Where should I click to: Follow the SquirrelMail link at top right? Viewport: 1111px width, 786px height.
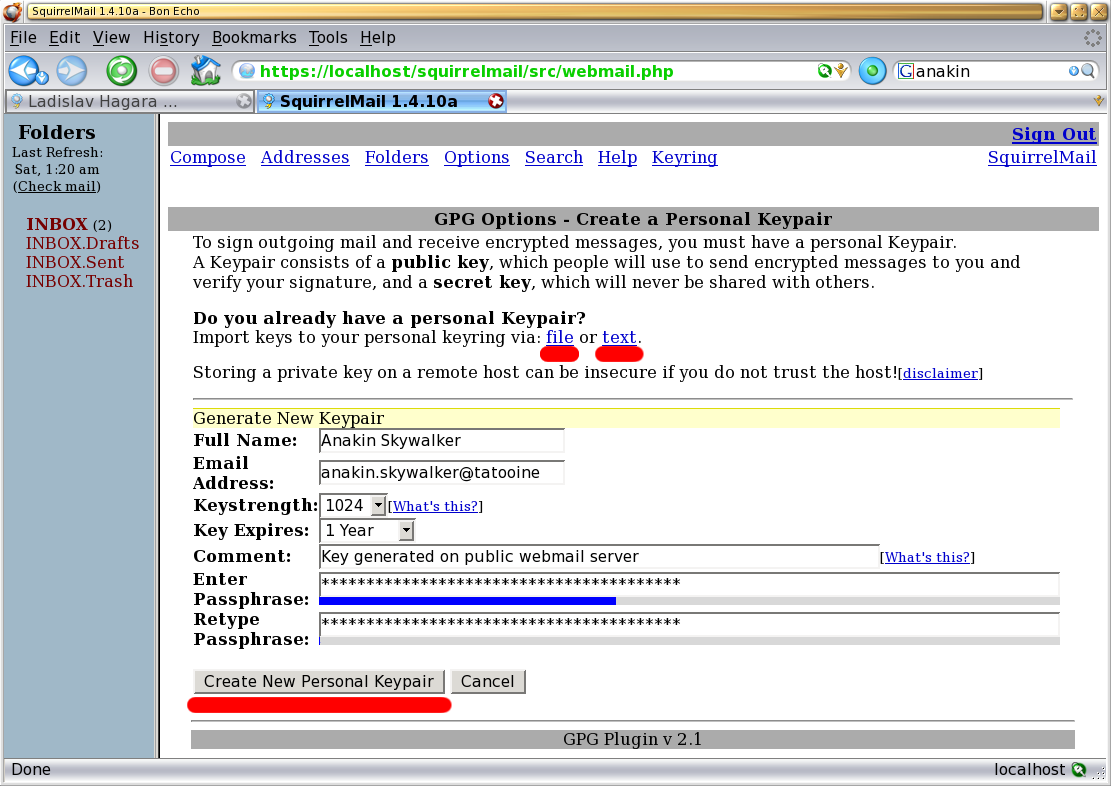coord(1042,157)
